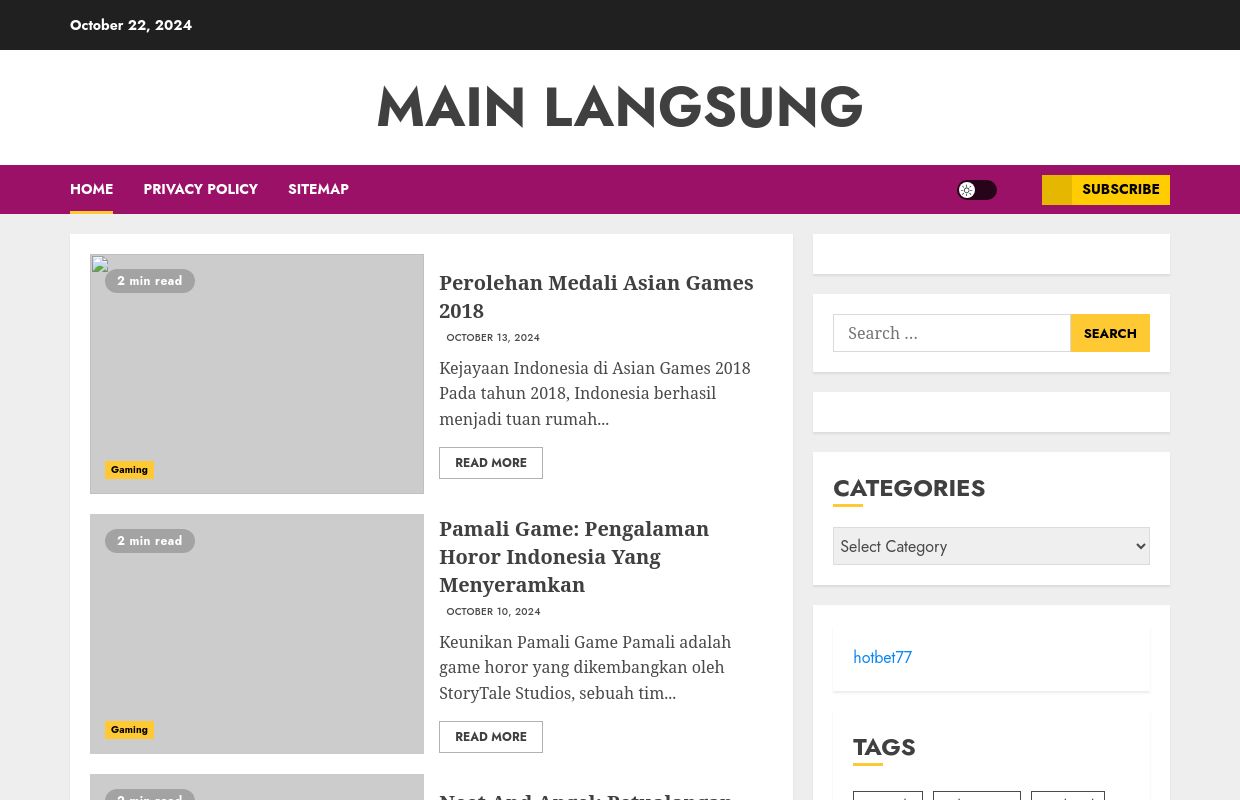Click the October 22, 2024 header date
1240x800 pixels.
point(131,25)
